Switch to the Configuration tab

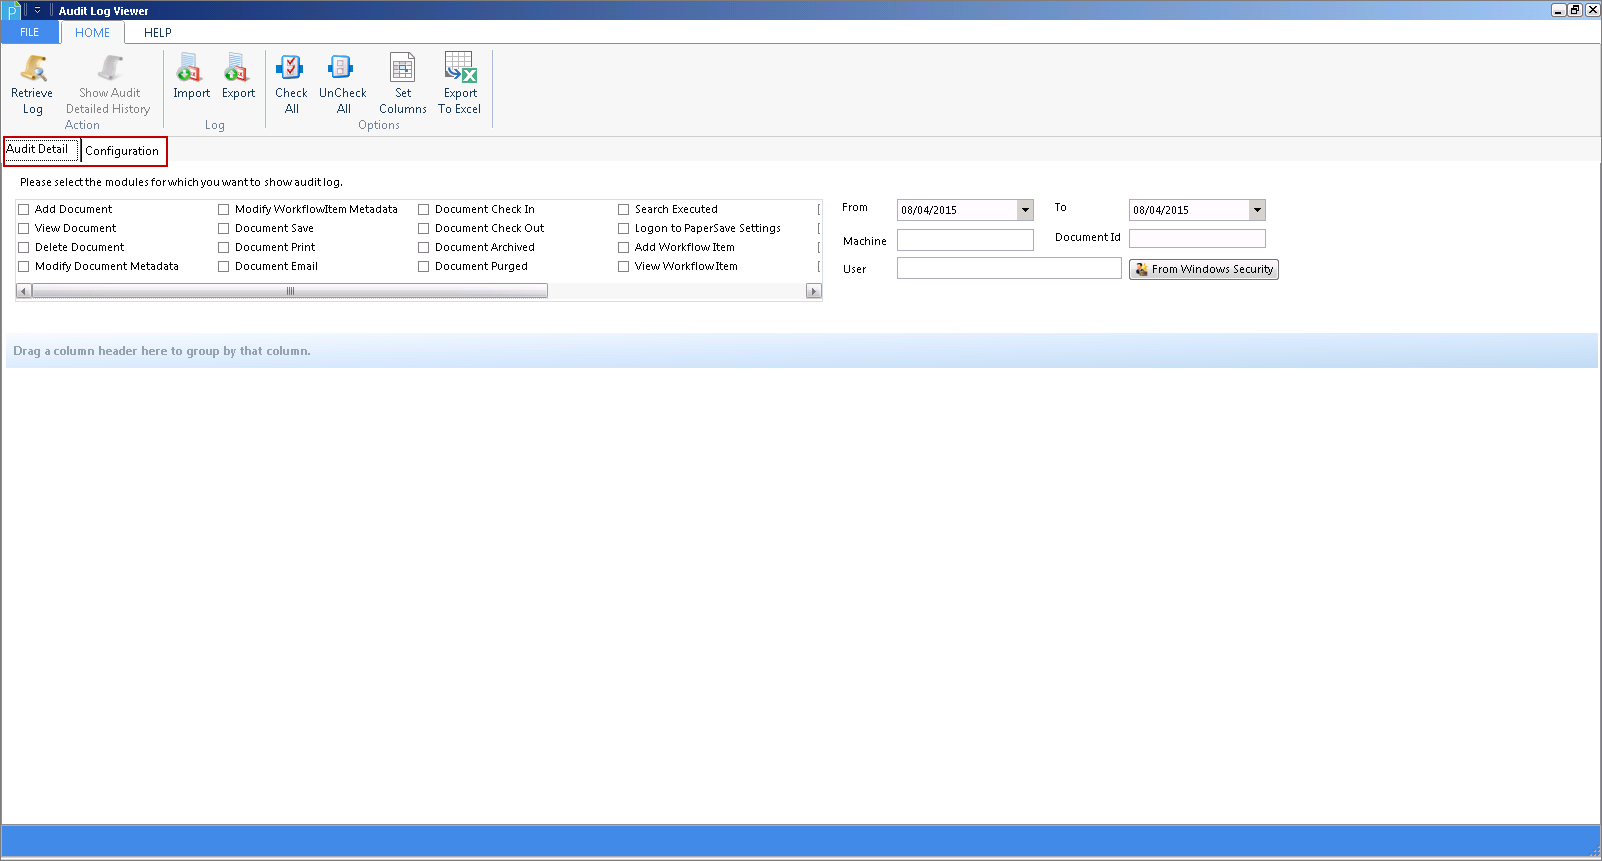pos(122,151)
